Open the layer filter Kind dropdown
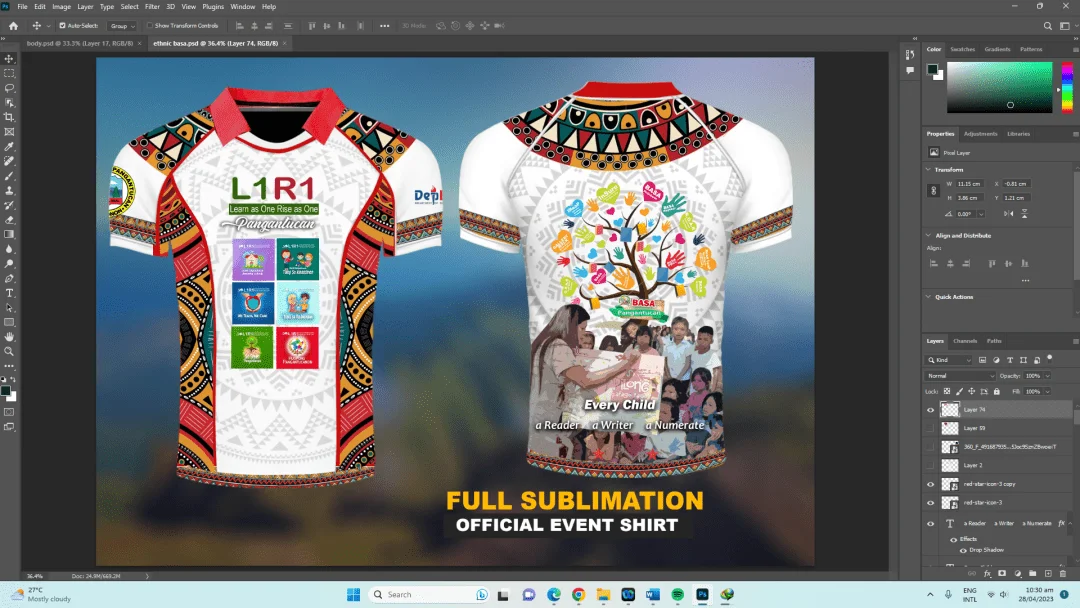1080x608 pixels. click(949, 360)
